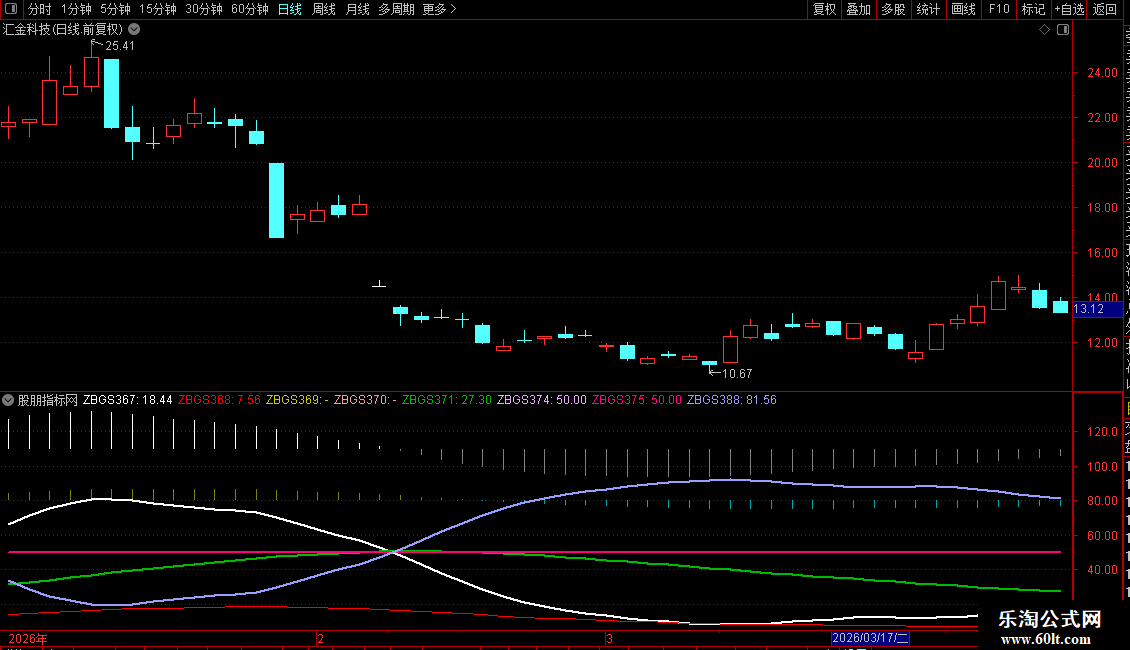Switch to 周线 weekly chart tab
The image size is (1130, 650).
tap(324, 9)
